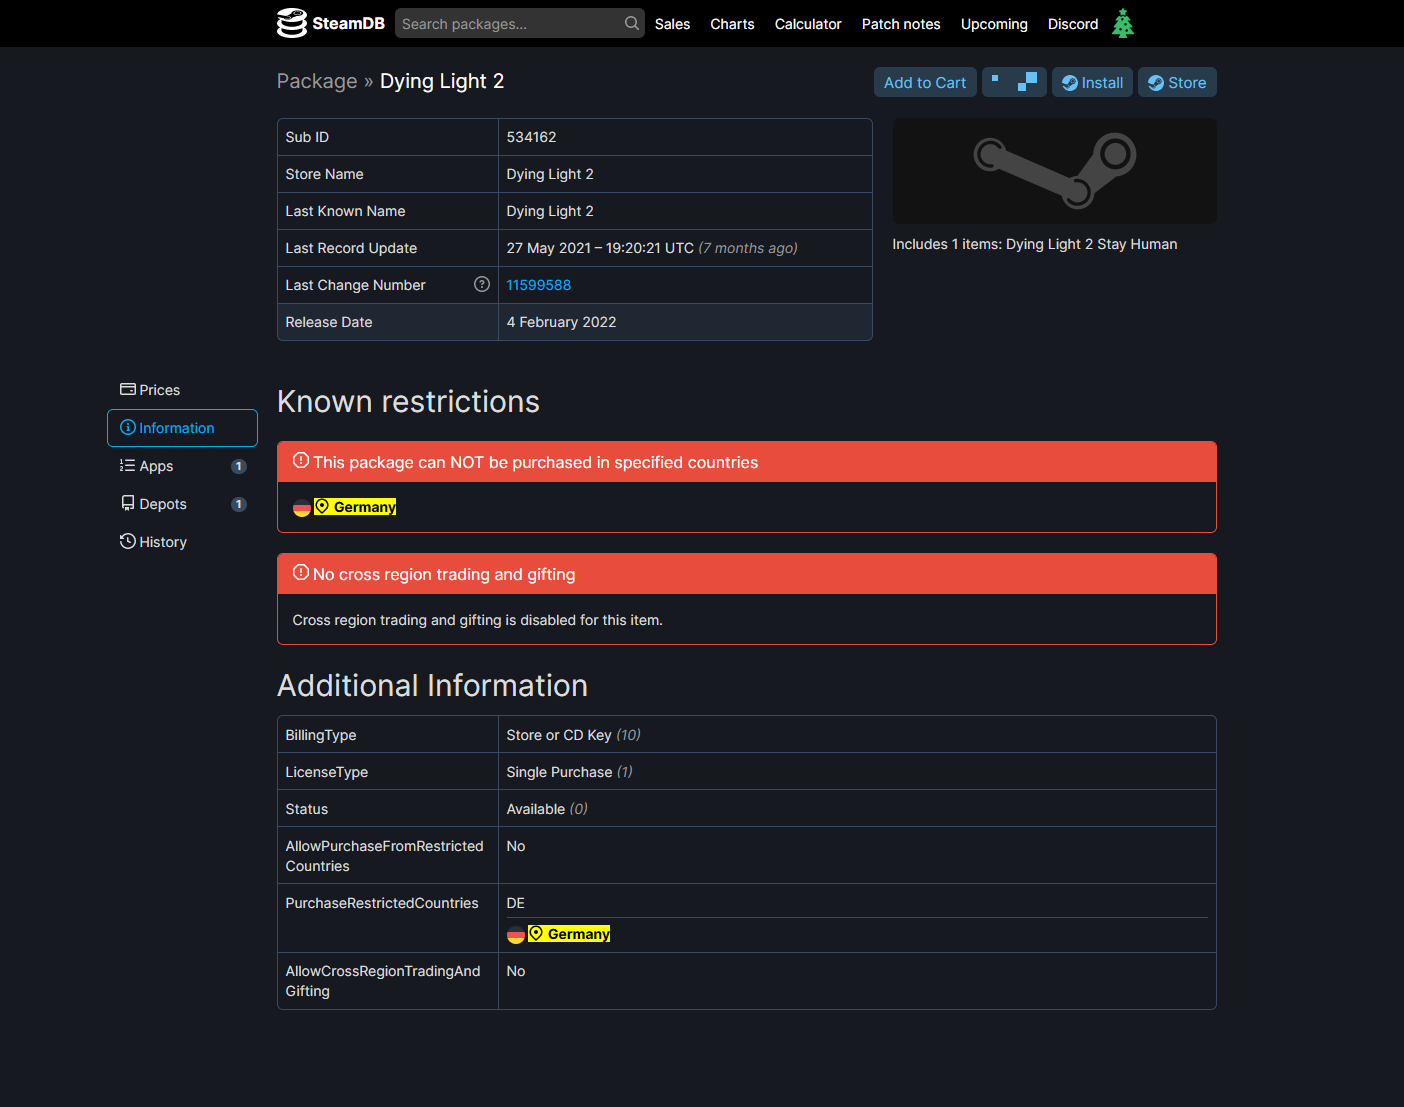Click the SteamDB logo icon
Viewport: 1404px width, 1107px height.
click(290, 23)
